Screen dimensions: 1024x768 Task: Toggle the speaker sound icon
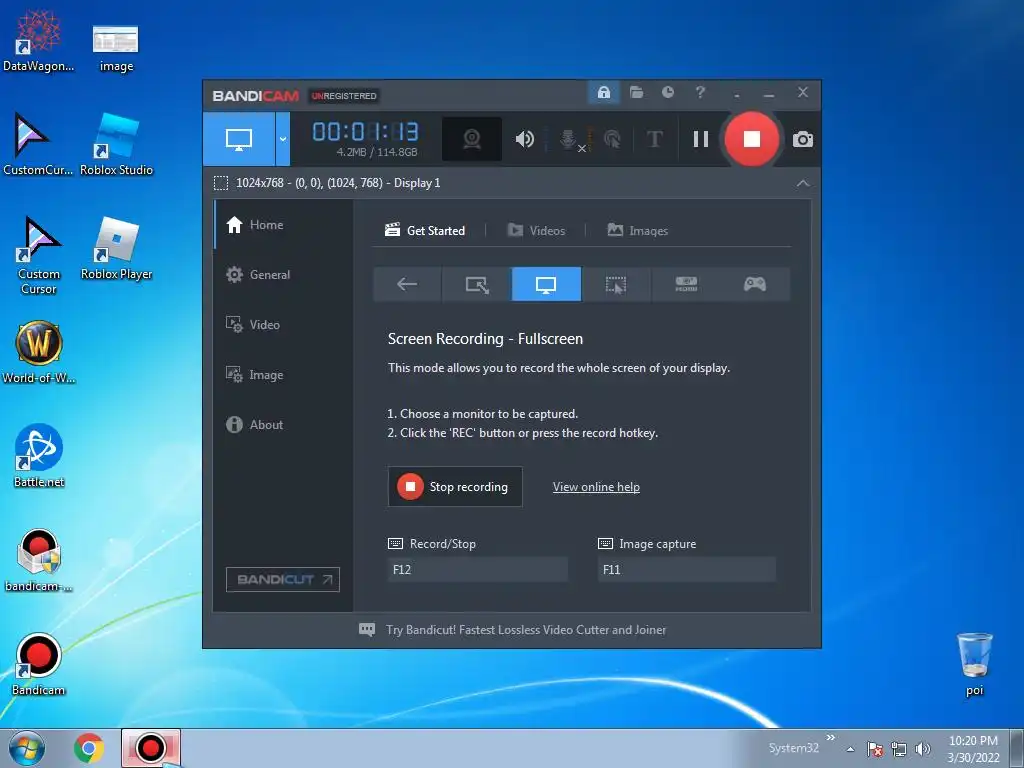pyautogui.click(x=524, y=139)
